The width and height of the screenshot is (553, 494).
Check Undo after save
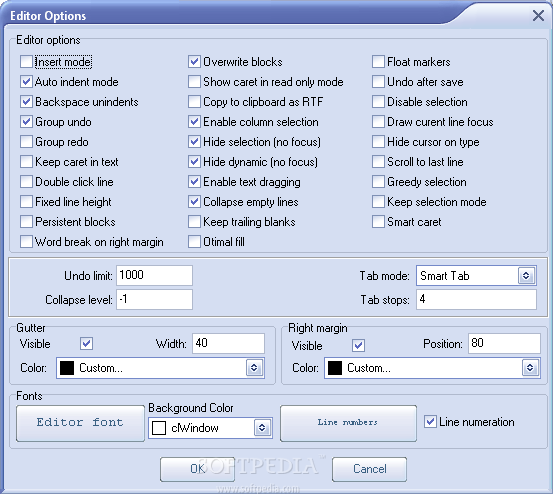[x=378, y=82]
